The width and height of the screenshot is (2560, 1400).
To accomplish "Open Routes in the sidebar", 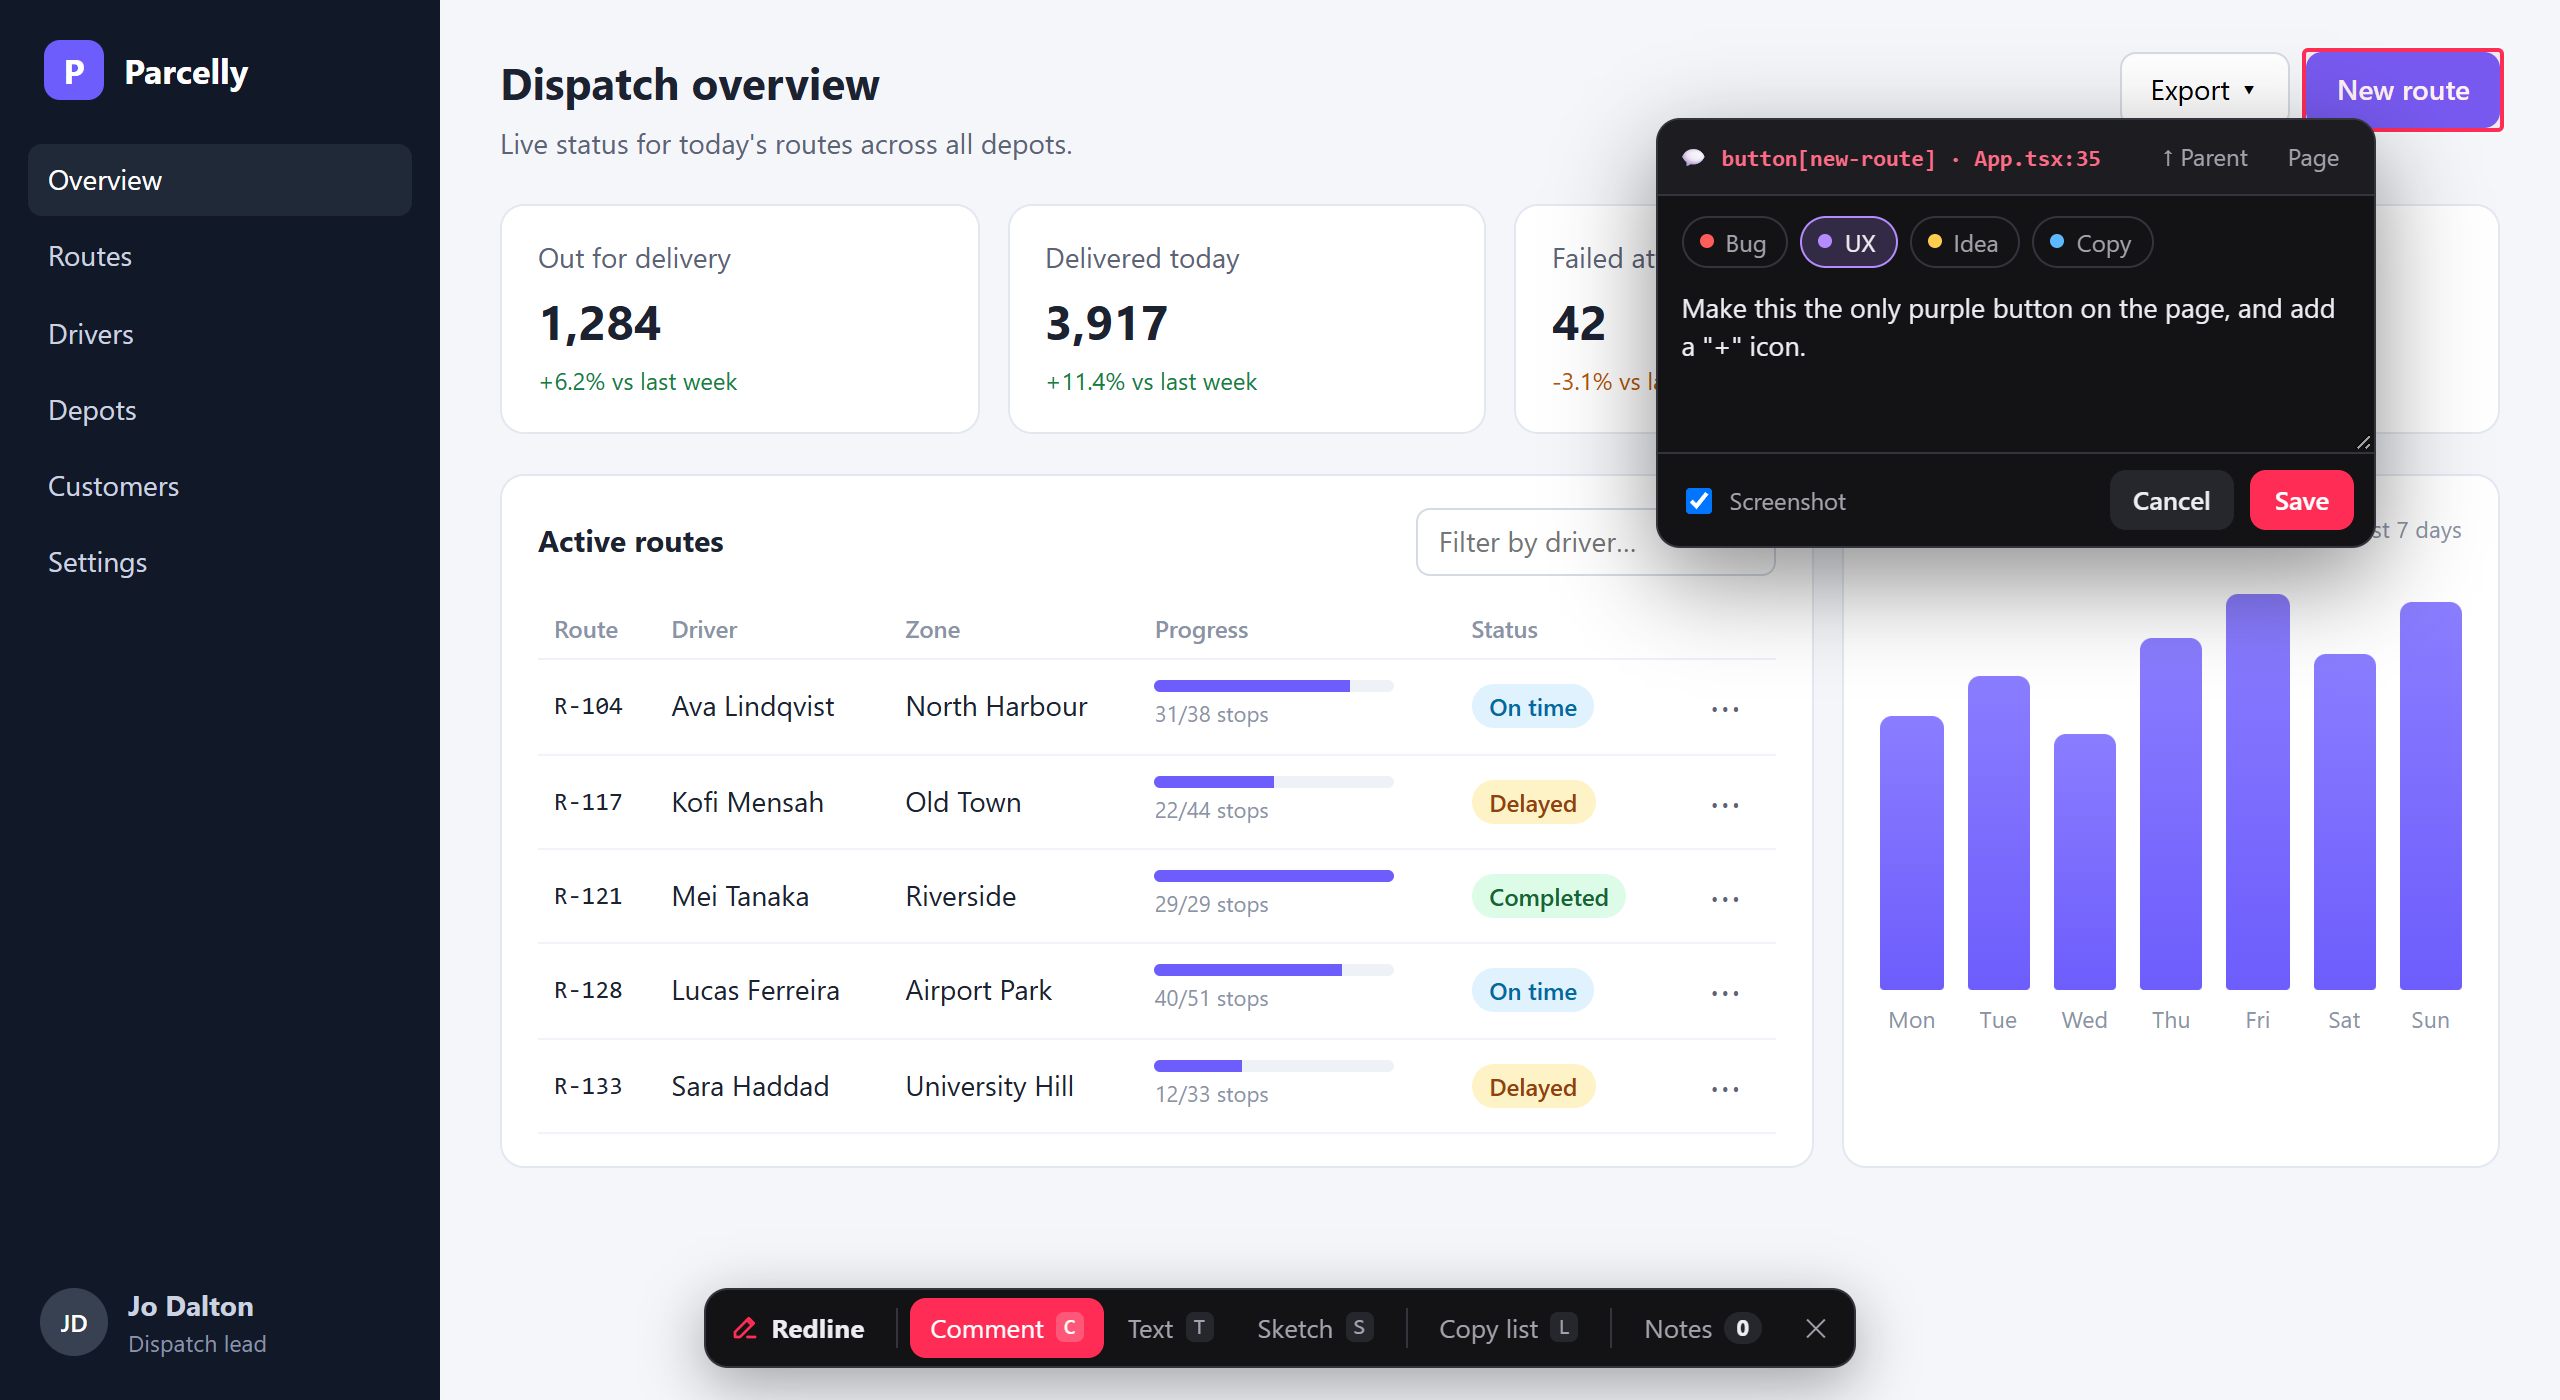I will pos(220,256).
